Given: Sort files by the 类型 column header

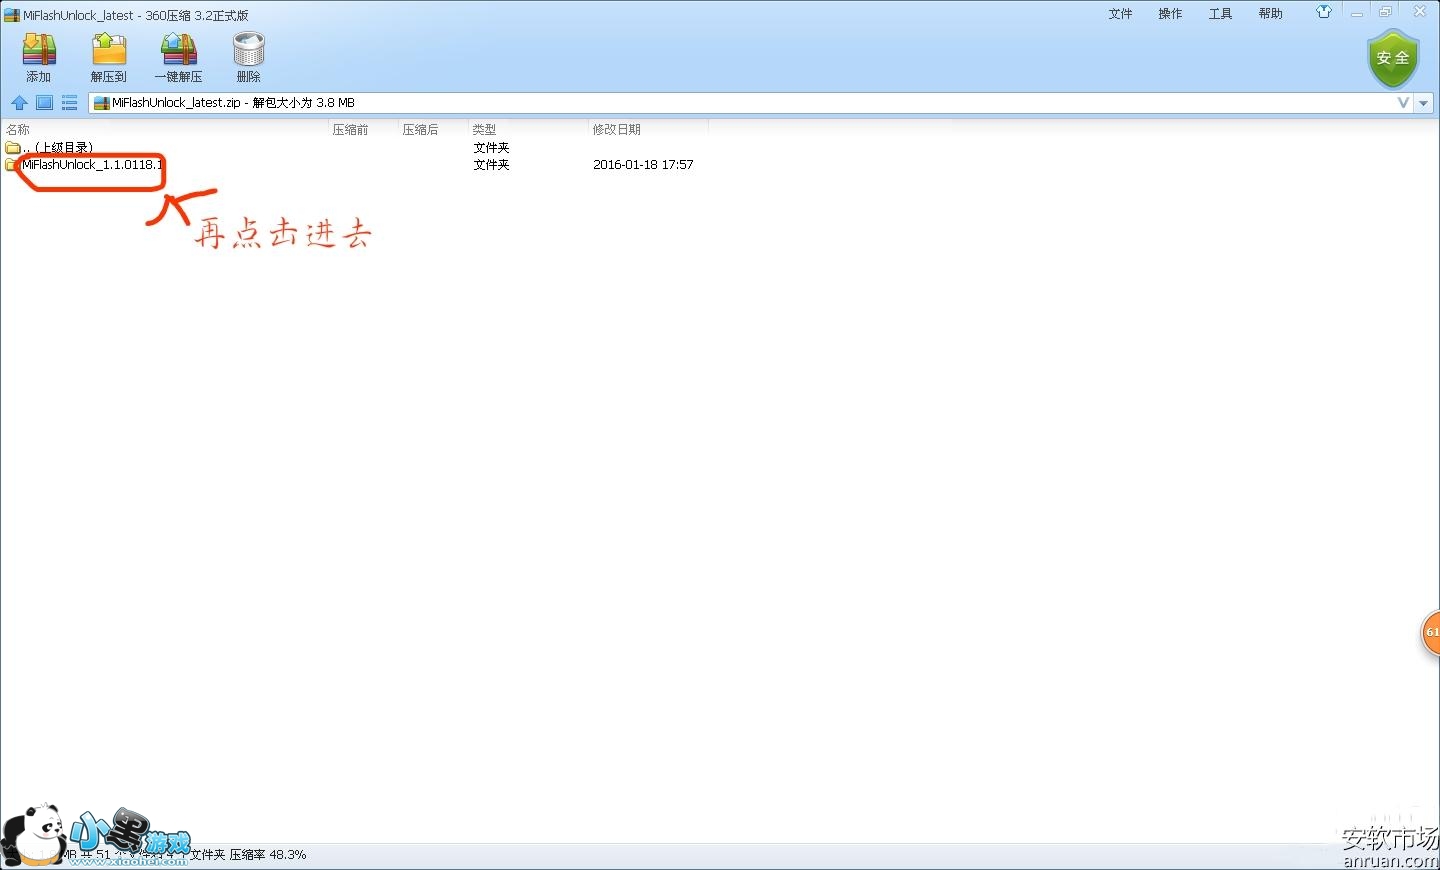Looking at the screenshot, I should [528, 129].
